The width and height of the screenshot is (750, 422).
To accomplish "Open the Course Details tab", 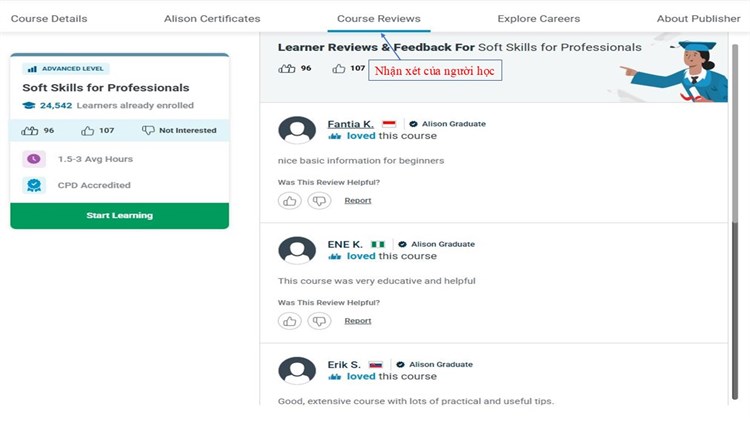I will (49, 19).
